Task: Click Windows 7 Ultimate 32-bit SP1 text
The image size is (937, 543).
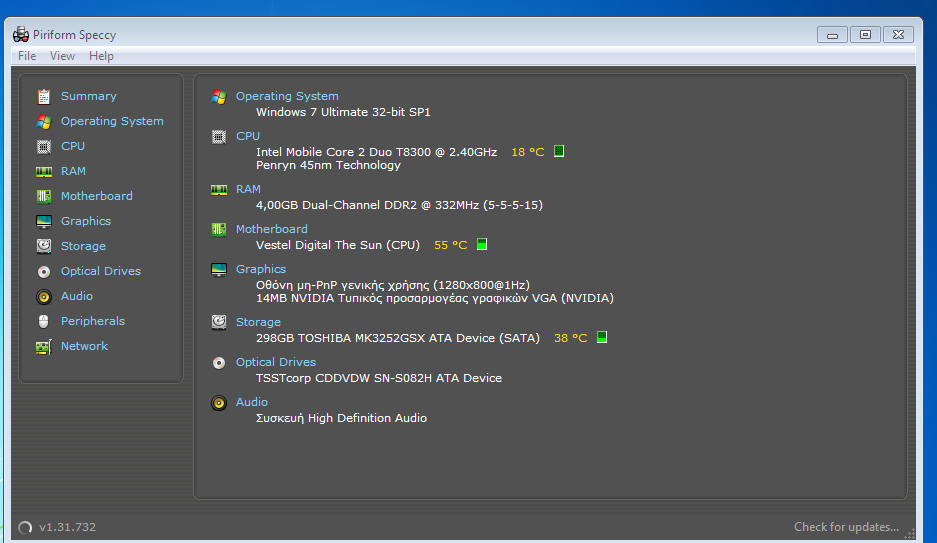Action: tap(343, 112)
